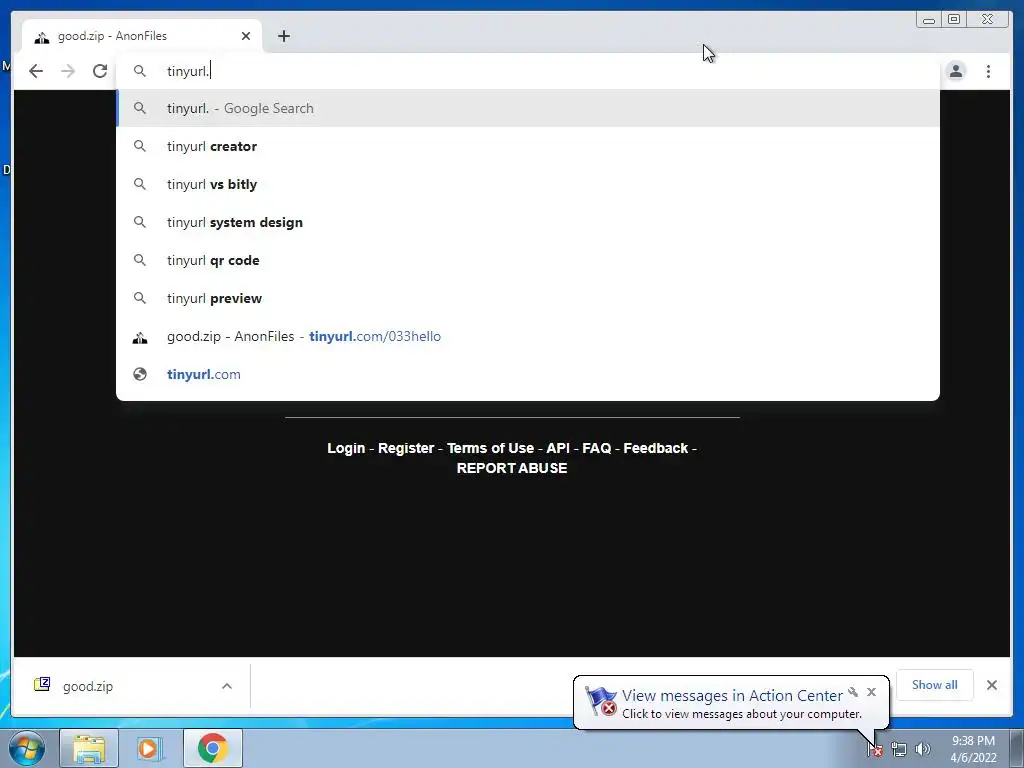The image size is (1024, 768).
Task: Pick the 'tinyurl creator' suggestion
Action: [528, 146]
